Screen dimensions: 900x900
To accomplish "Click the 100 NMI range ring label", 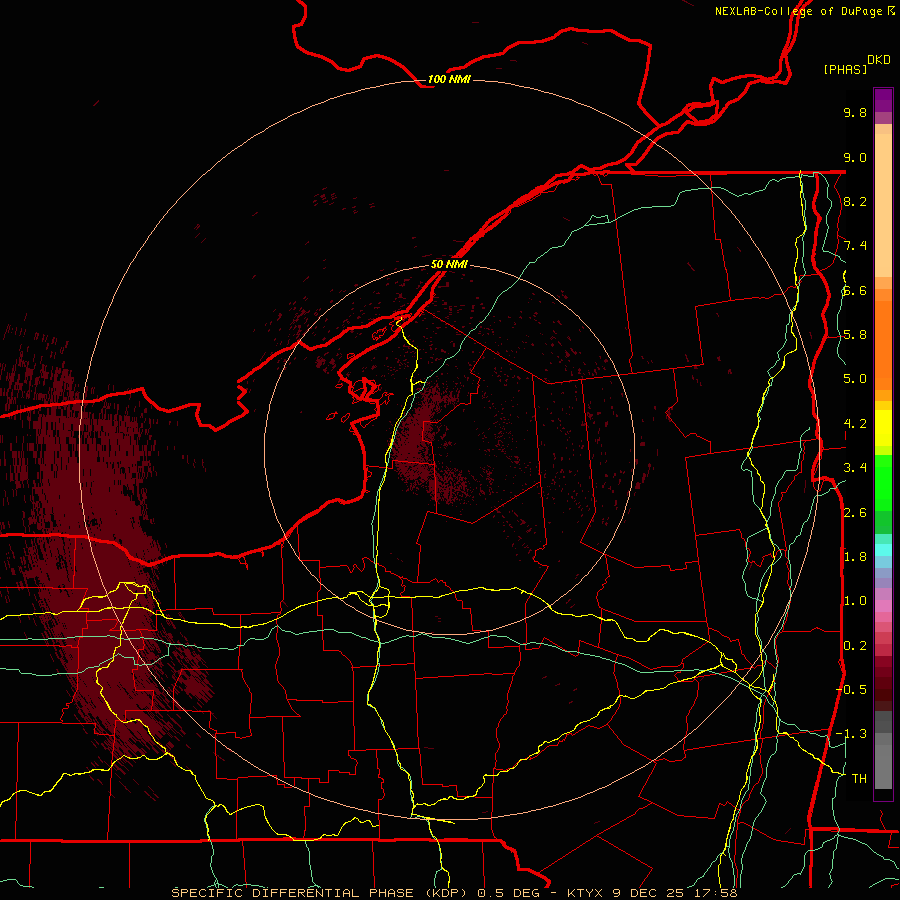I will point(449,79).
